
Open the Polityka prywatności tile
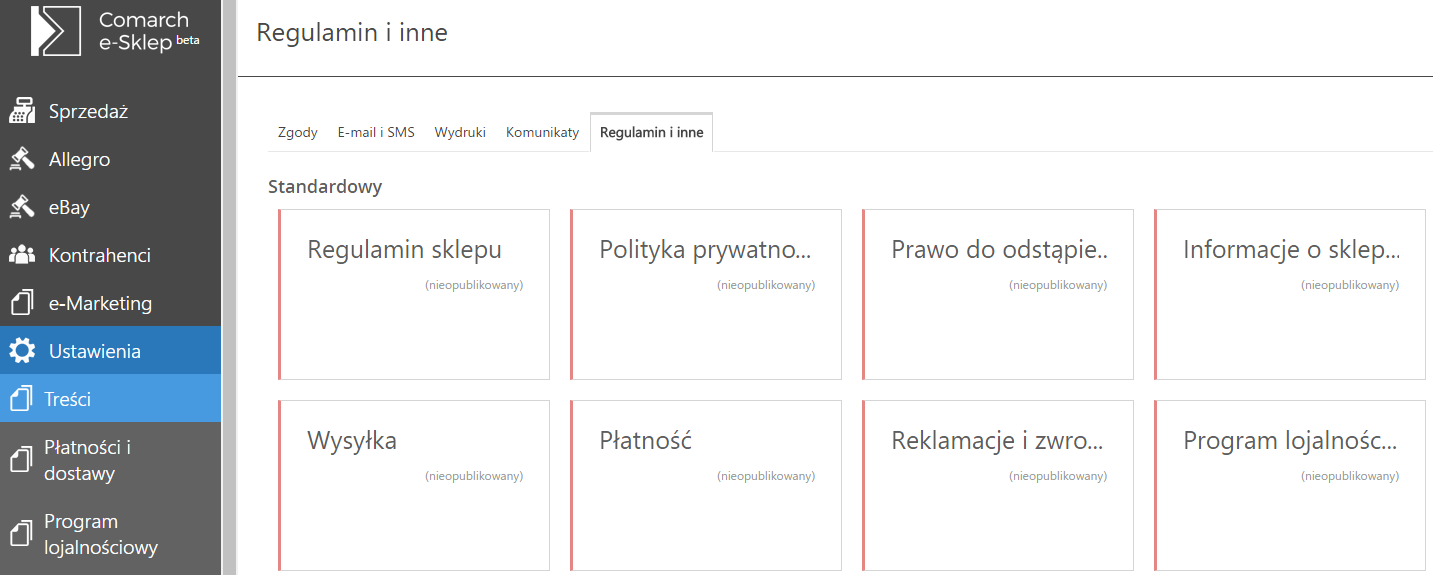tap(706, 294)
